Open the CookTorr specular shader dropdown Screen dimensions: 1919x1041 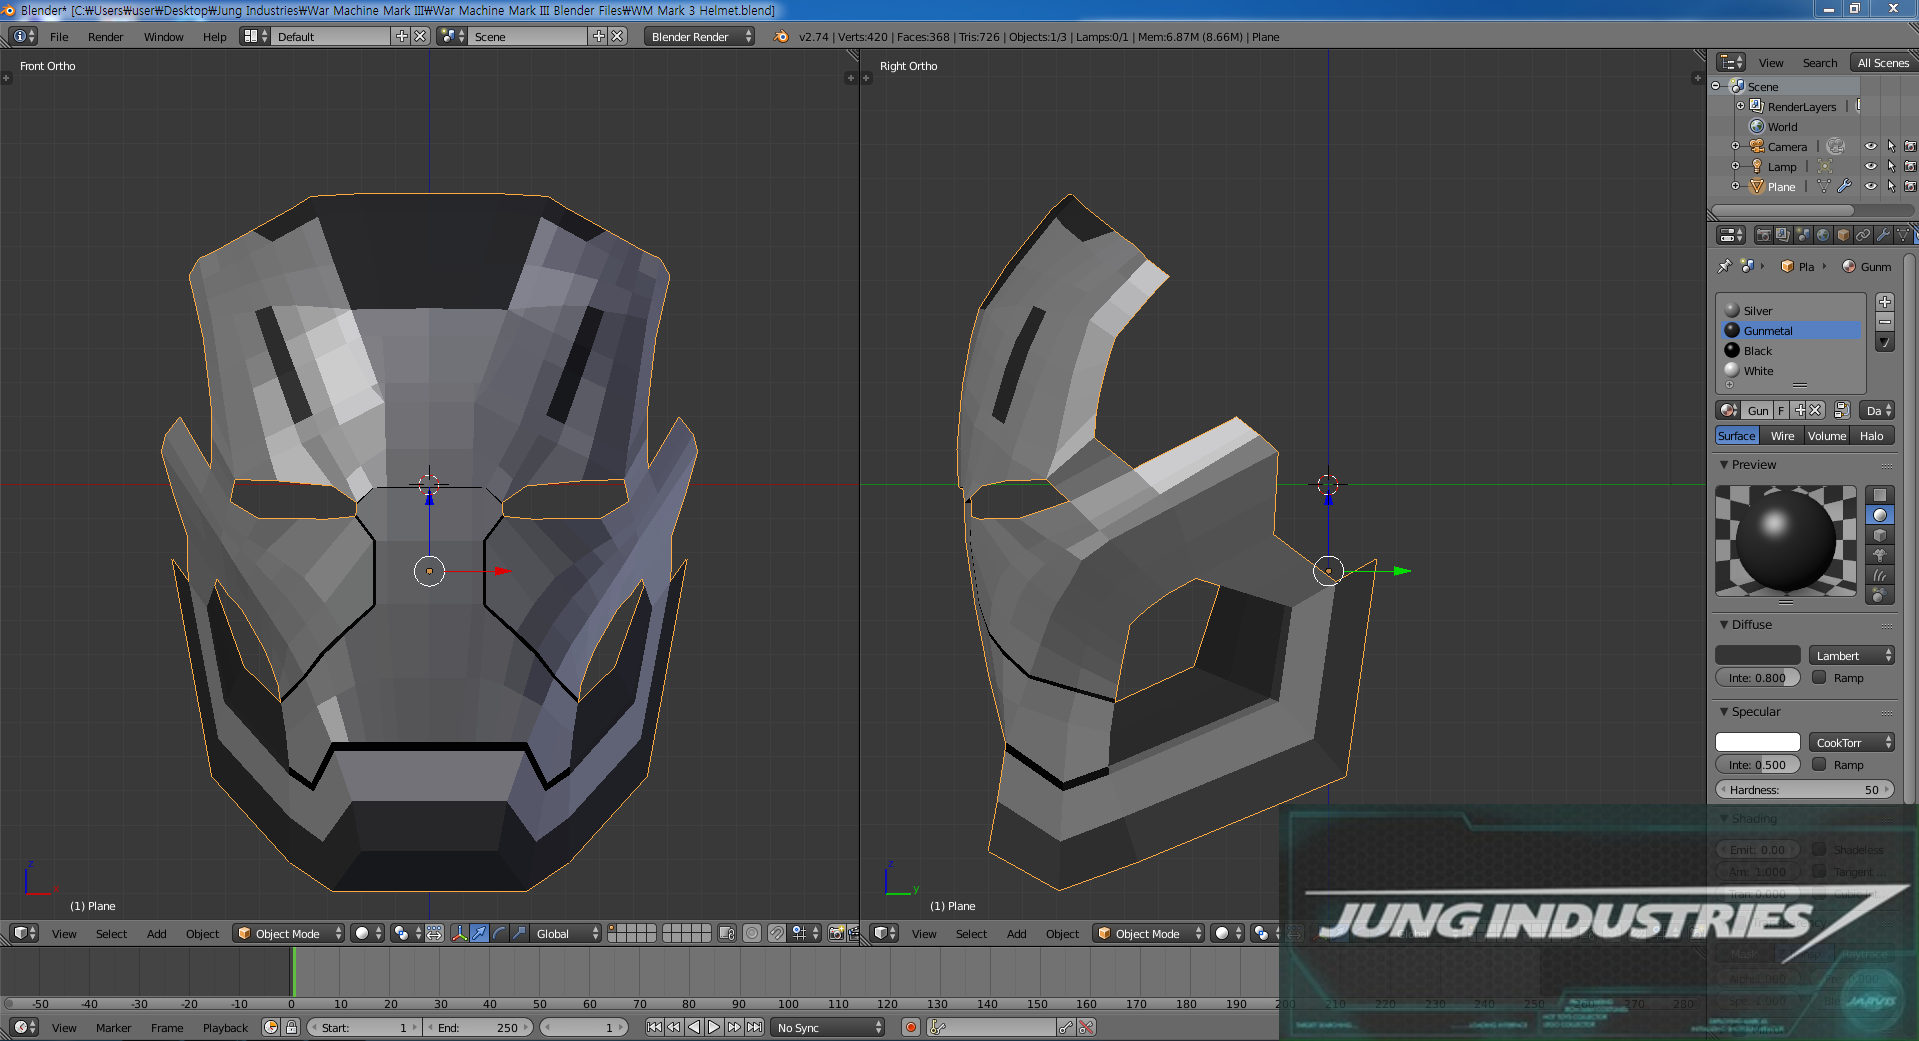pyautogui.click(x=1852, y=742)
